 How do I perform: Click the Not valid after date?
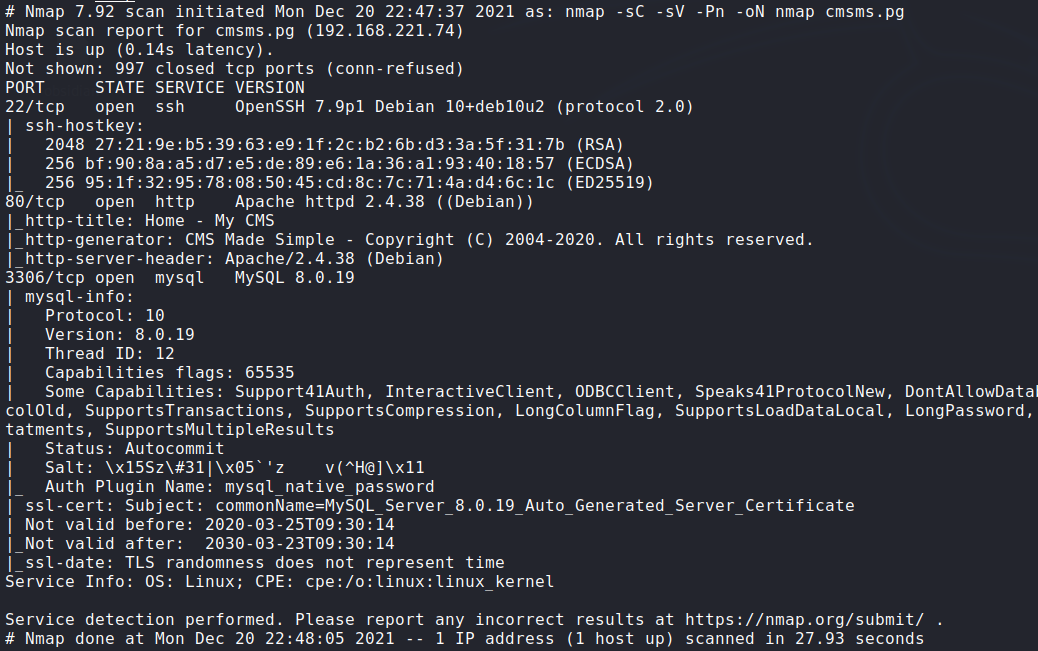pyautogui.click(x=299, y=544)
